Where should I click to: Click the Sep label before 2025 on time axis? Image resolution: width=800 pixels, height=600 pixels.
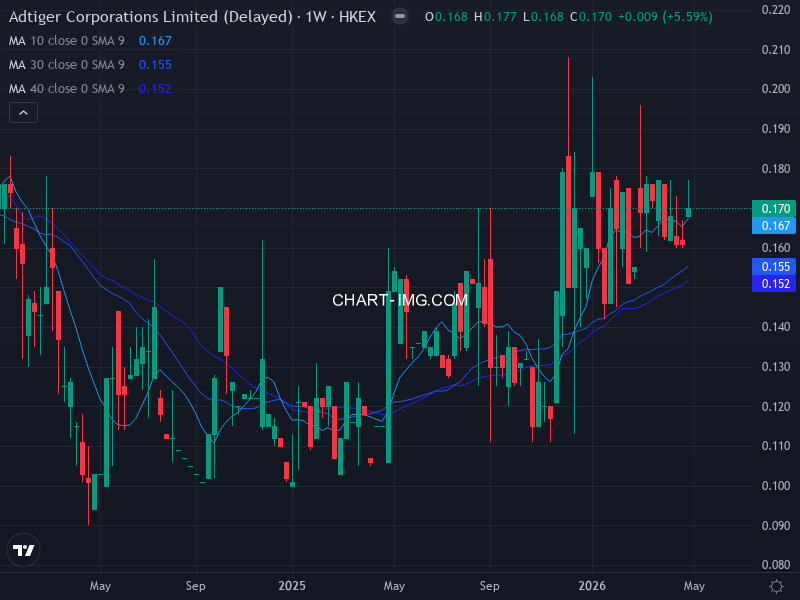(195, 586)
